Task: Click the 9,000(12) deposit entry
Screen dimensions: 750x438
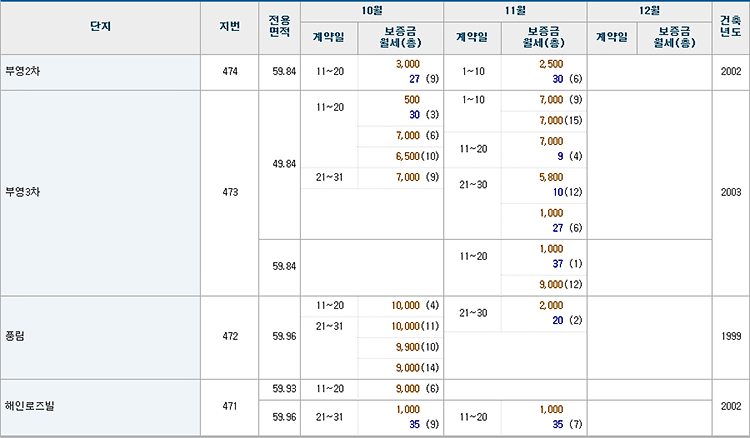Action: tap(561, 285)
